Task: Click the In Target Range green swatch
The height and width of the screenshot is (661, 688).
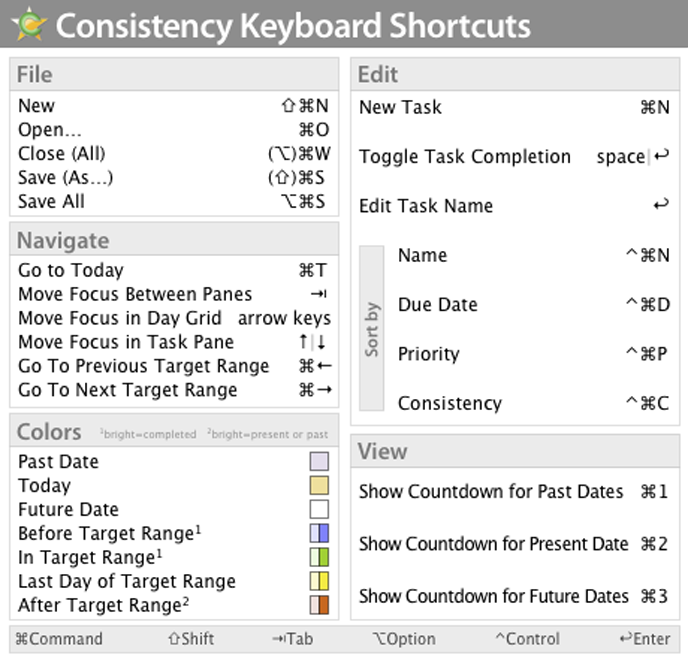Action: click(x=319, y=557)
